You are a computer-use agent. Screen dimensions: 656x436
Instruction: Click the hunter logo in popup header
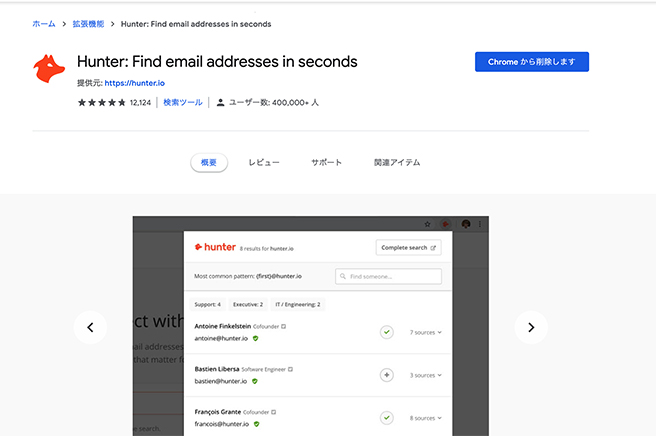point(215,247)
